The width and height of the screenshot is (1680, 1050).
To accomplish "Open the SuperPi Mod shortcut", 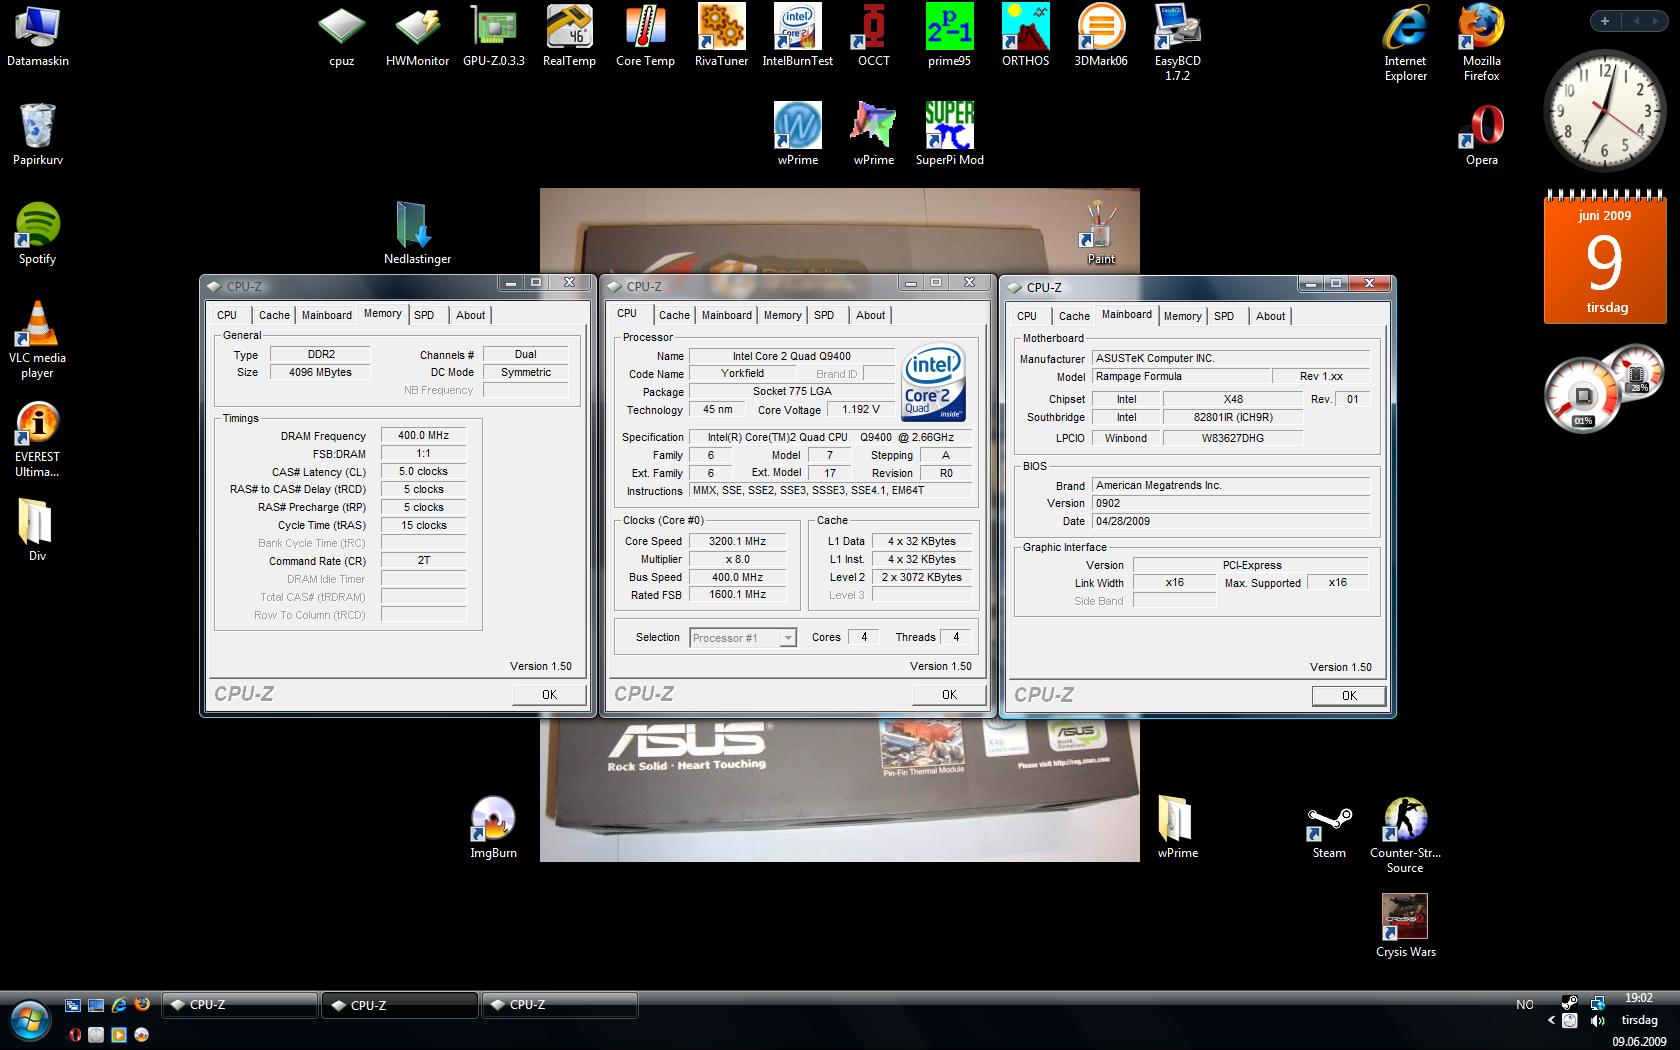I will 950,135.
